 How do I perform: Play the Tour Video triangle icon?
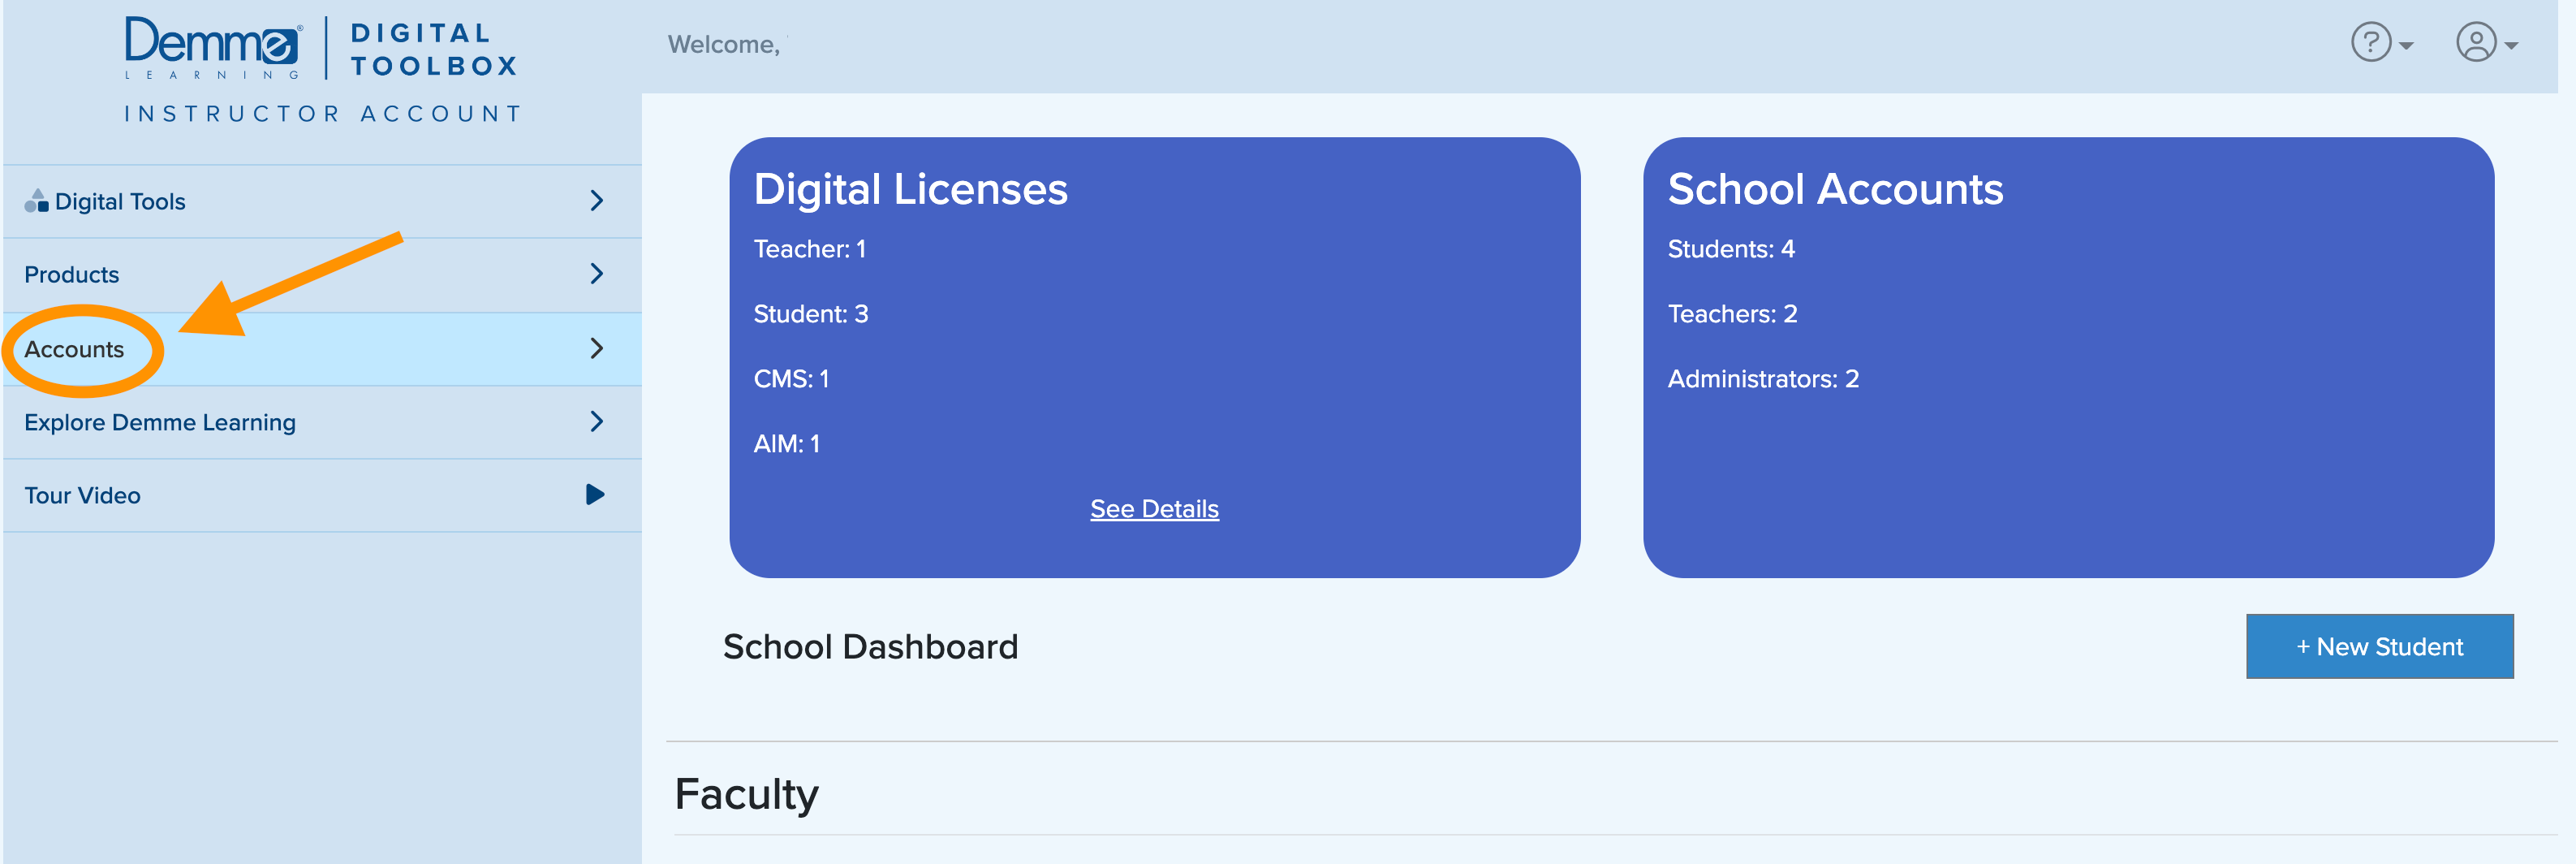[x=595, y=494]
